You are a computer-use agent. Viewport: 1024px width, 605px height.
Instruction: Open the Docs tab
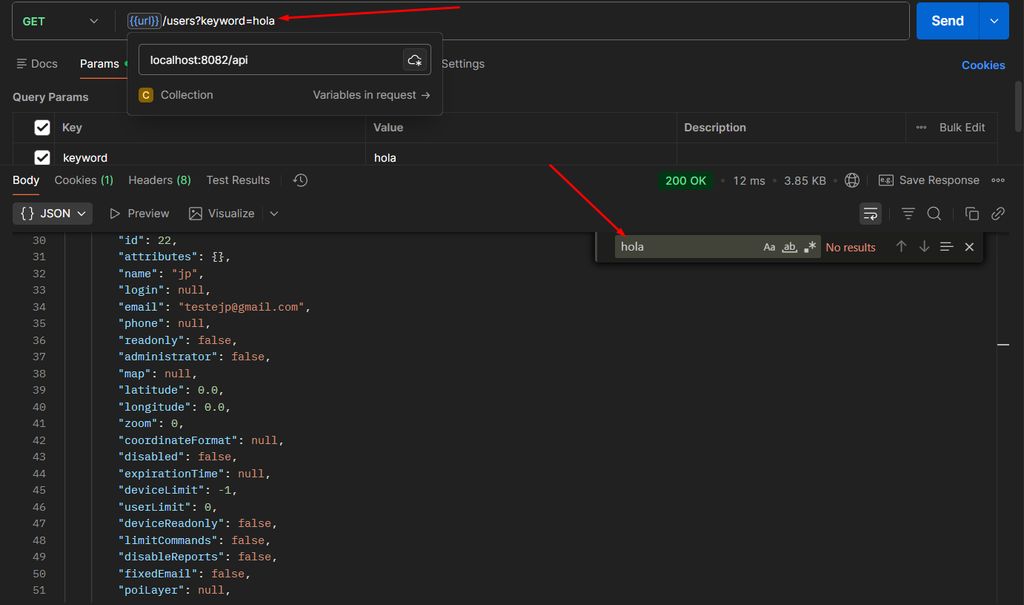[37, 64]
